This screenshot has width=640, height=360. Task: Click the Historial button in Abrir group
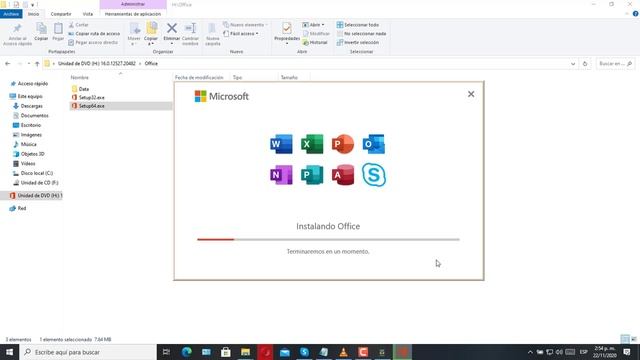315,42
